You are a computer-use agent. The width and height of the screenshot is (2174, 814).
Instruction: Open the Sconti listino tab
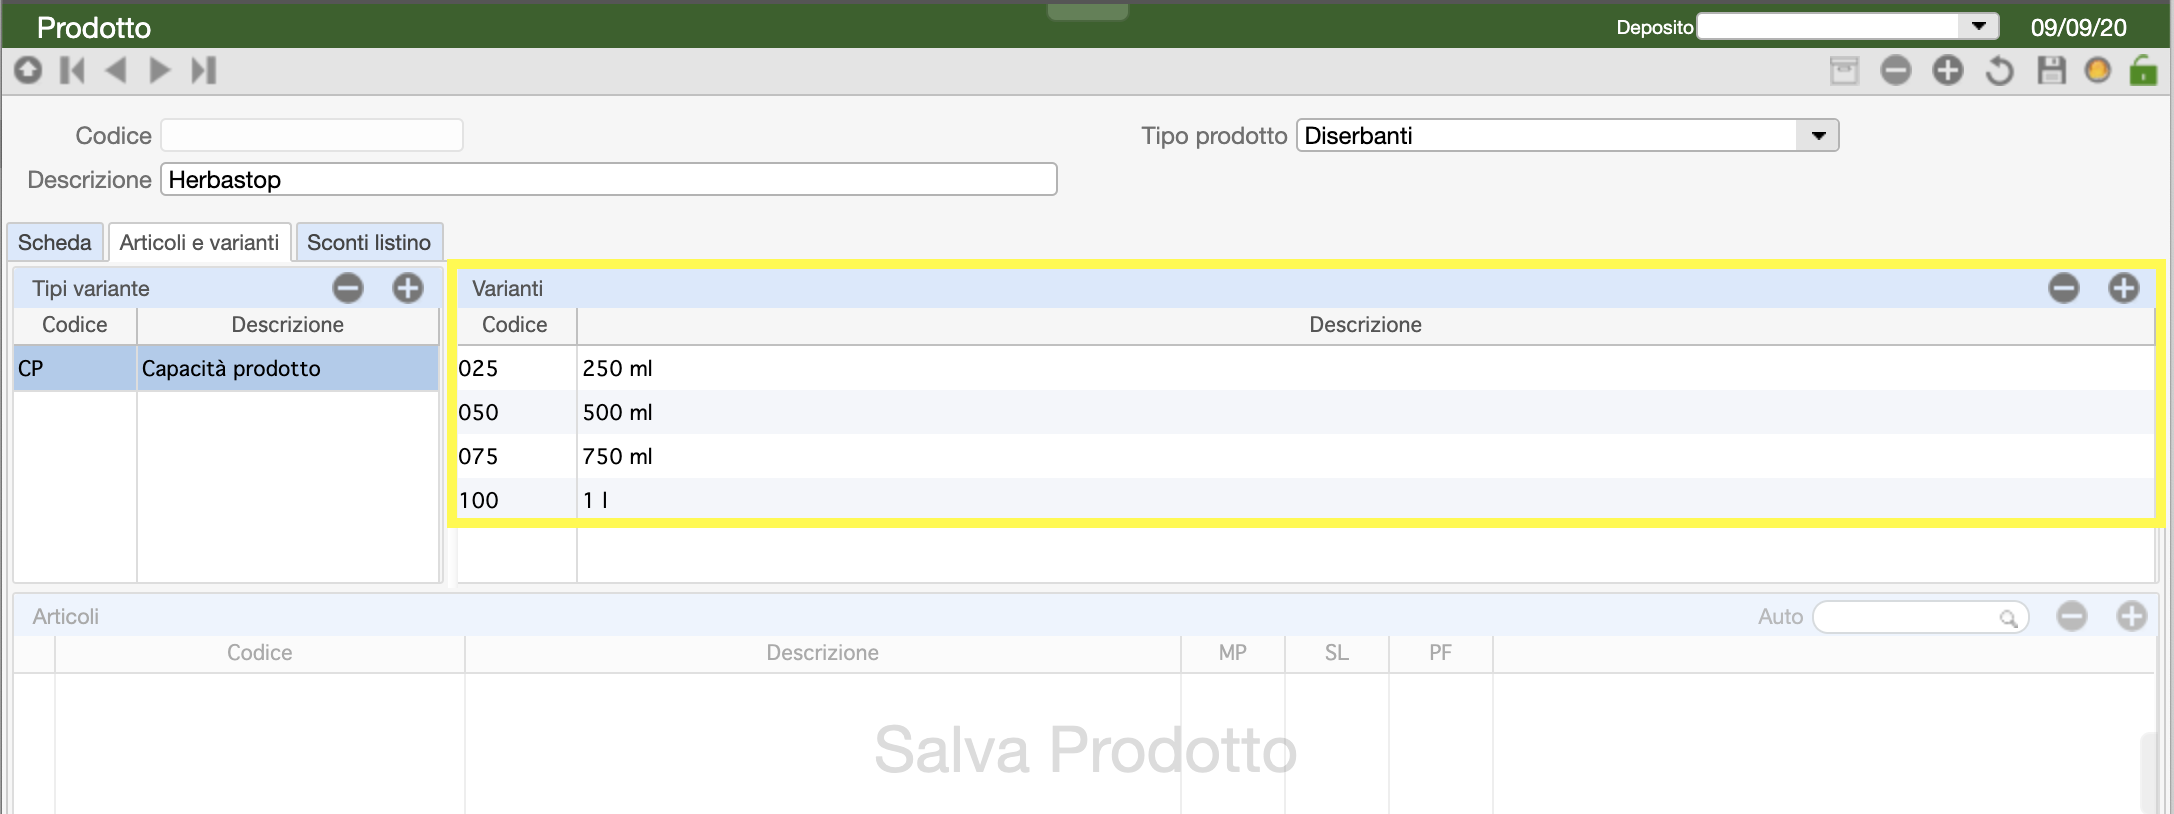coord(369,243)
